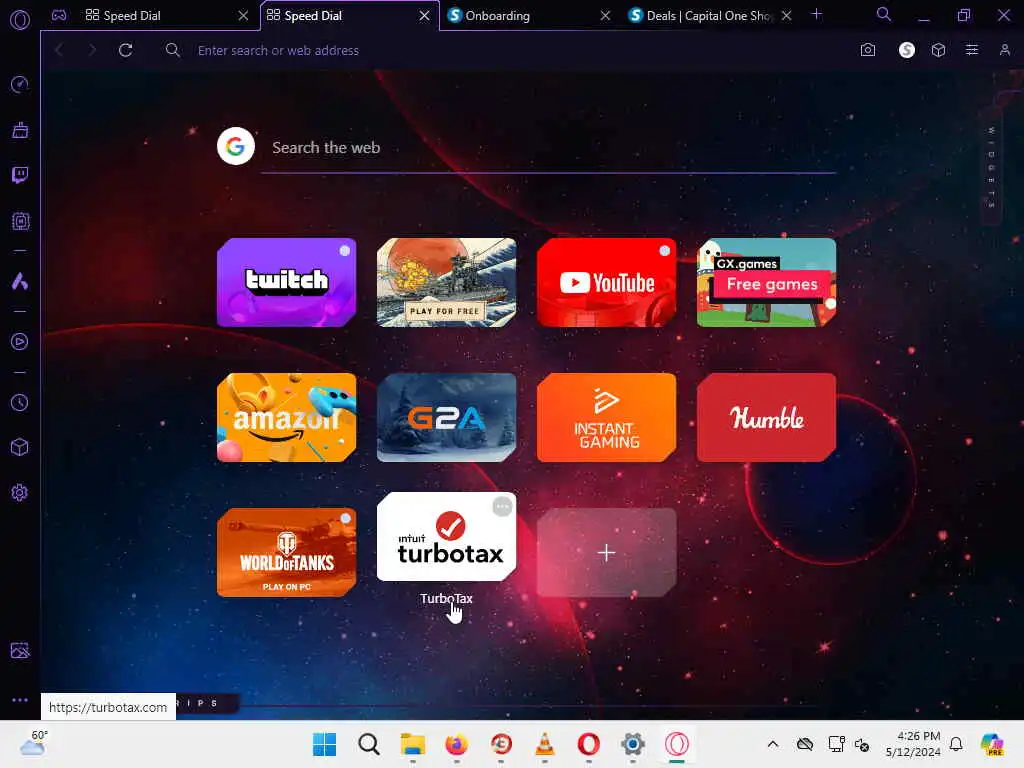Open a new tab with plus
Screen dimensions: 1024x768
(816, 14)
